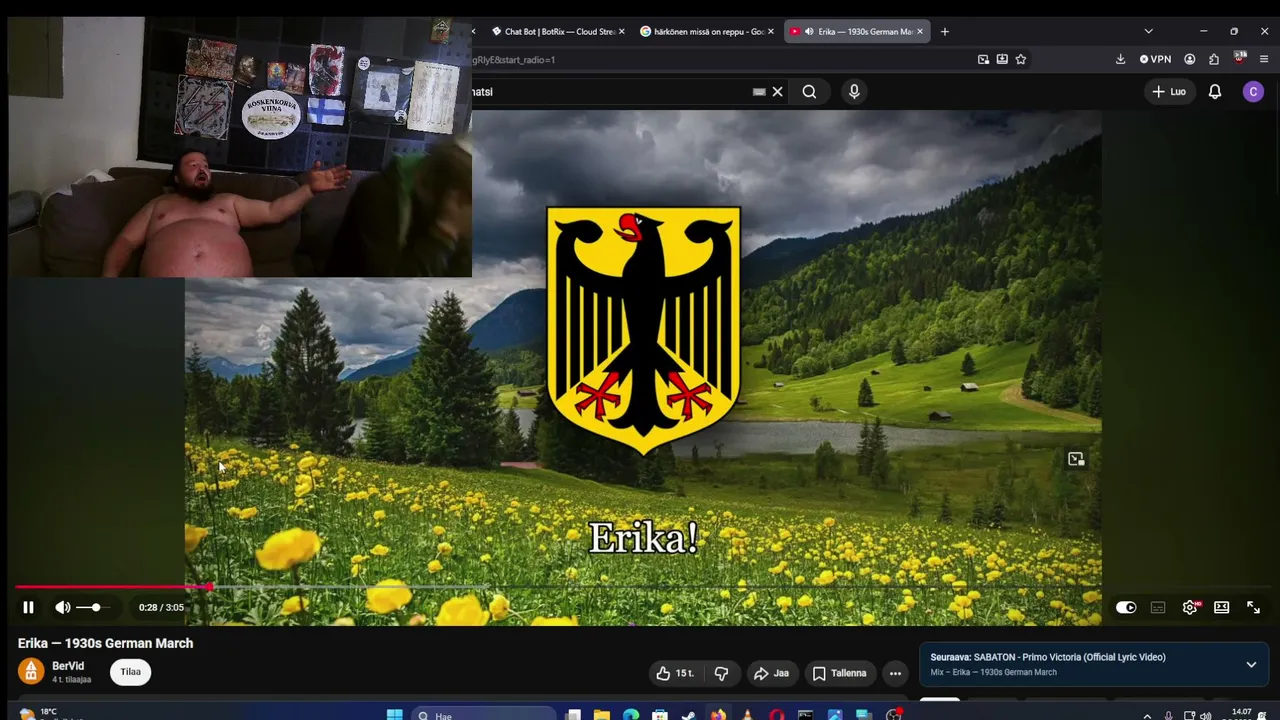This screenshot has height=720, width=1280.
Task: Open the VPN button
Action: [x=1155, y=60]
